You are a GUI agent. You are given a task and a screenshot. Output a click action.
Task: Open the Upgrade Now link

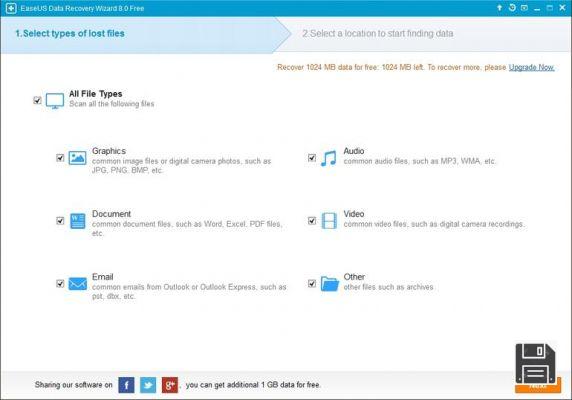(532, 67)
